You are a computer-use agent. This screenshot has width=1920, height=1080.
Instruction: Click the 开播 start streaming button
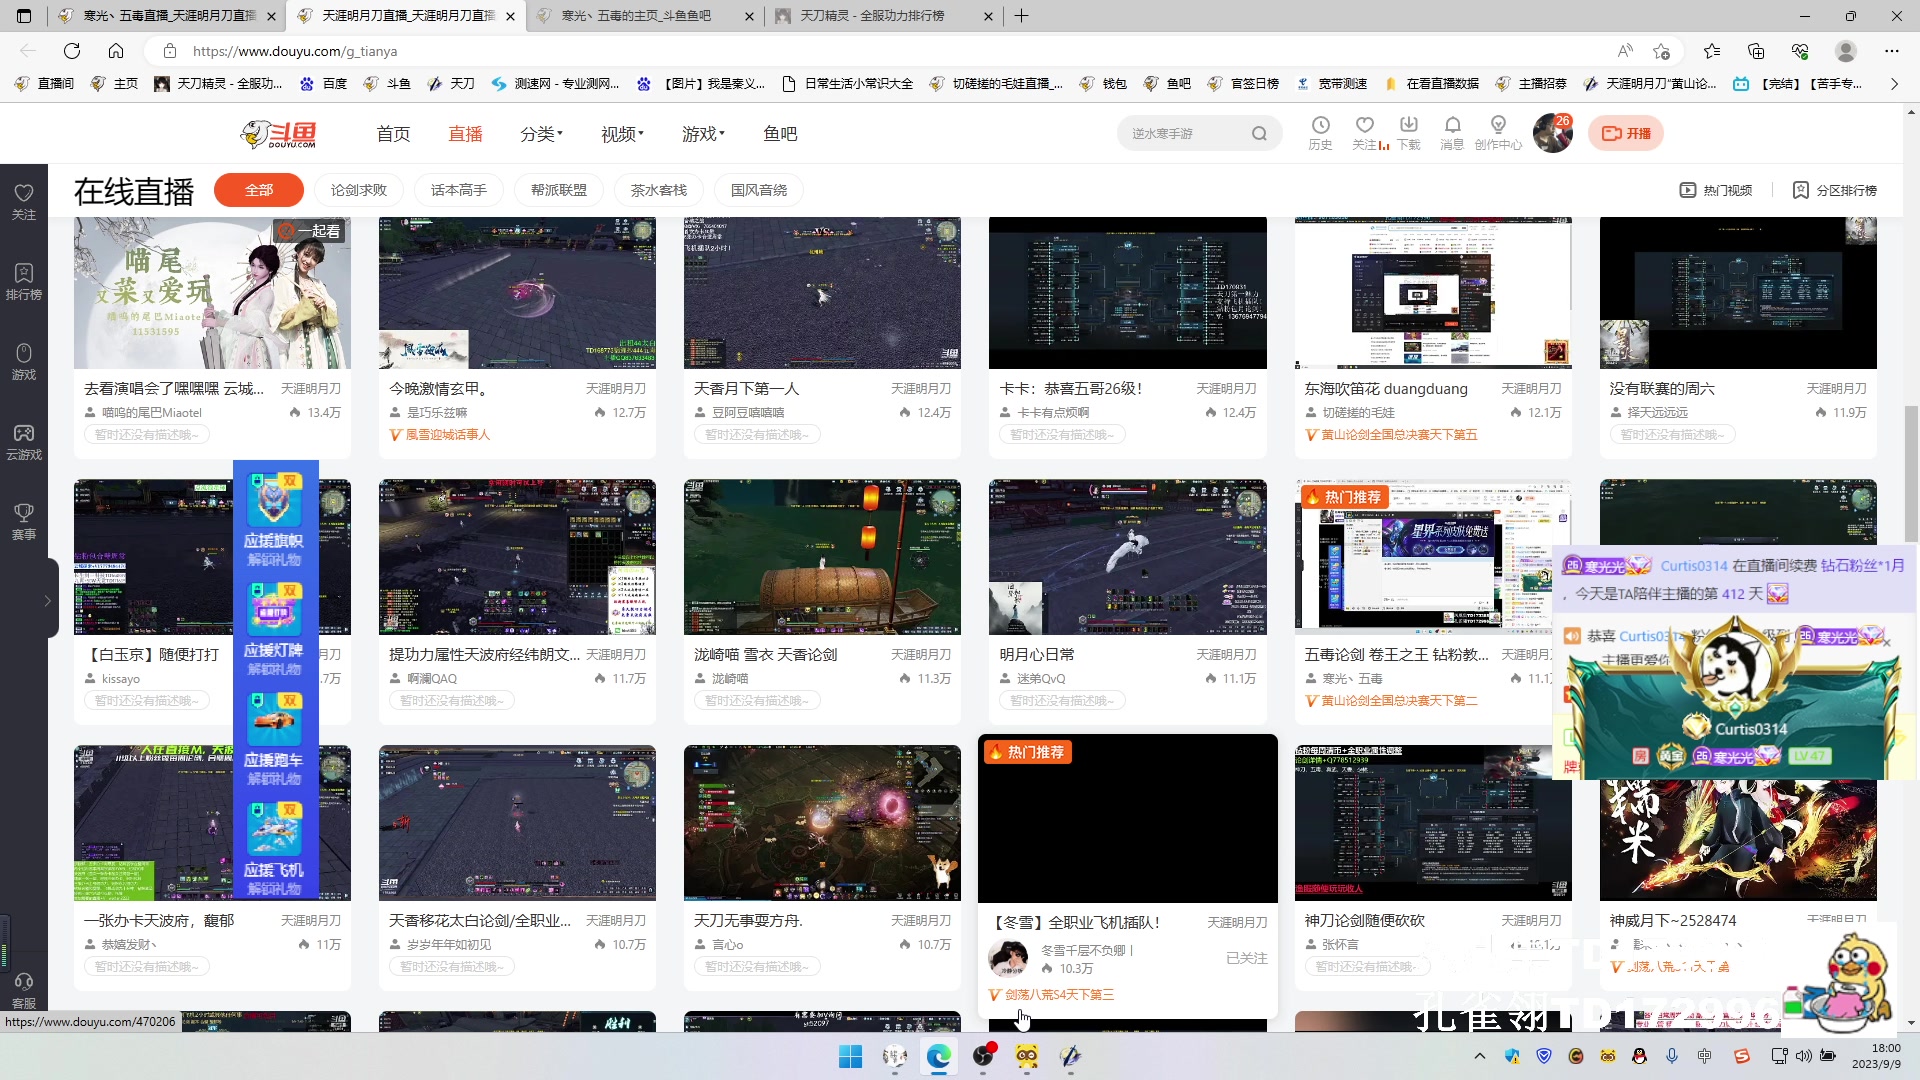click(1626, 133)
